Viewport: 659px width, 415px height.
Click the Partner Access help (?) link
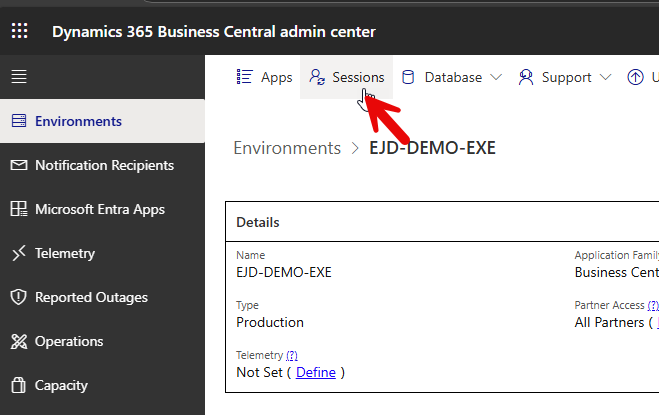(653, 305)
